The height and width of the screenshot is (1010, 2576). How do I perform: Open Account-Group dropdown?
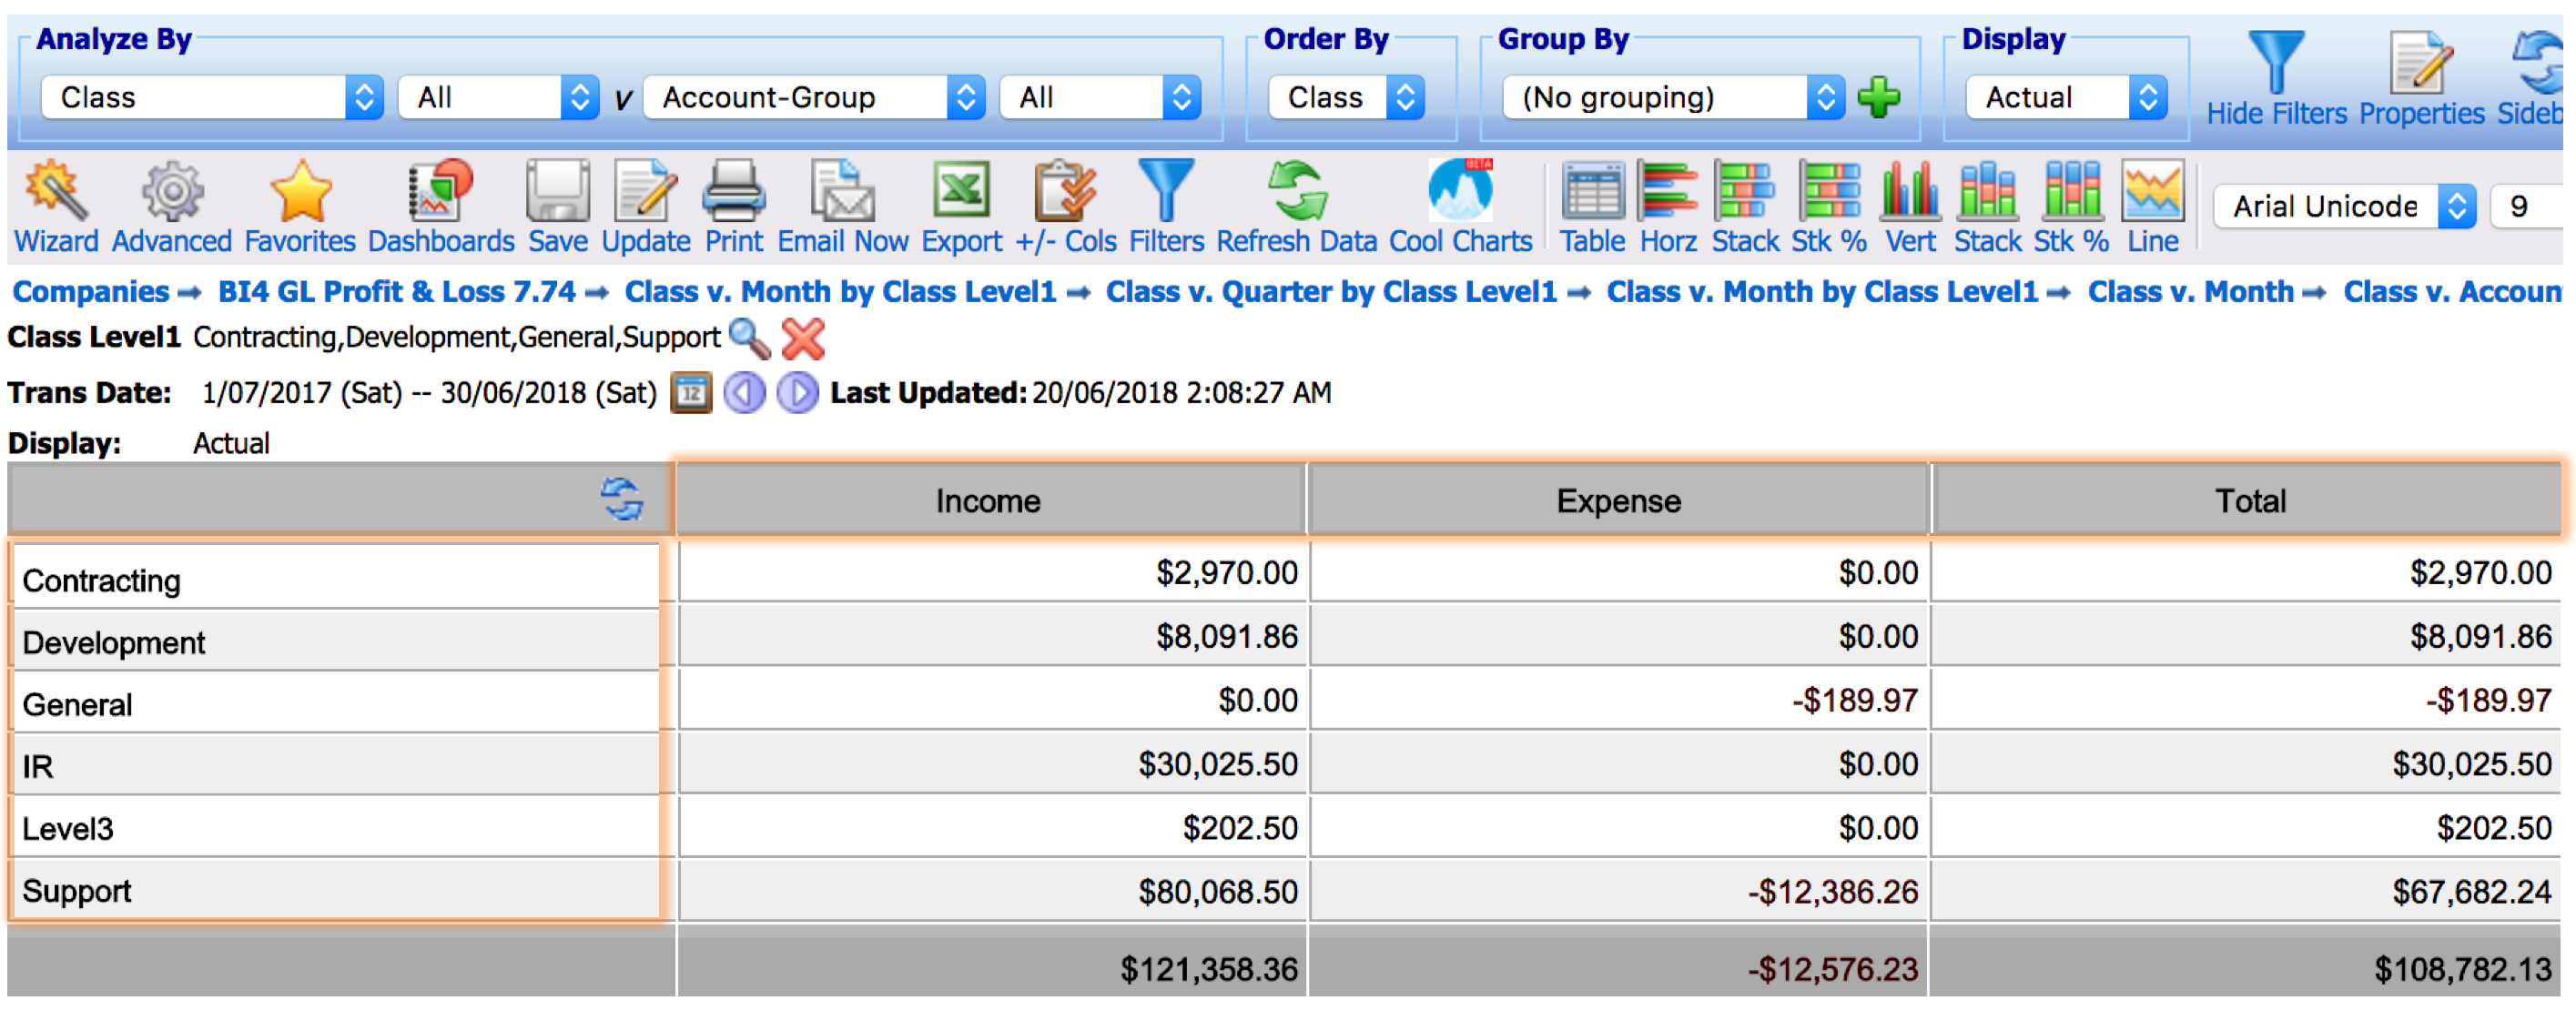click(814, 97)
